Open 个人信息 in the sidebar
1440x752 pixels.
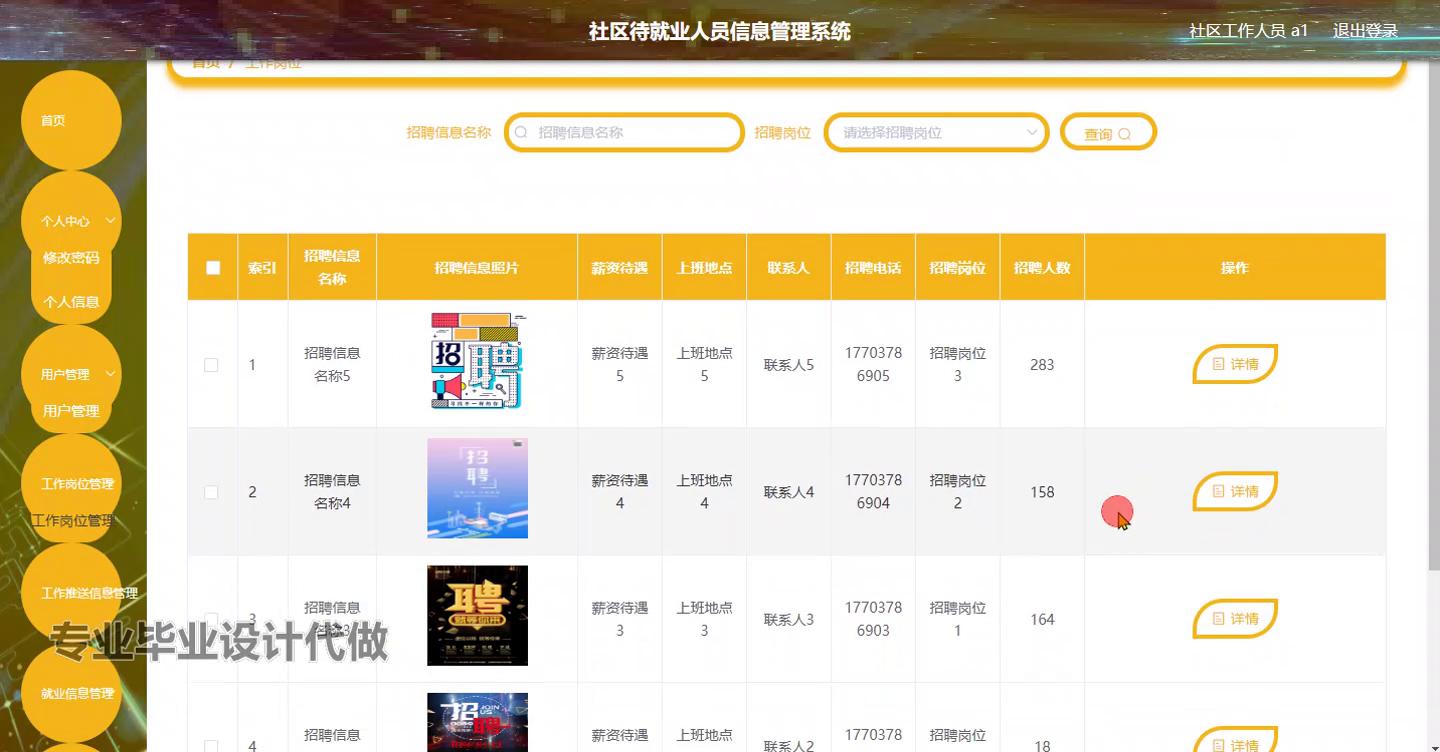(x=71, y=301)
